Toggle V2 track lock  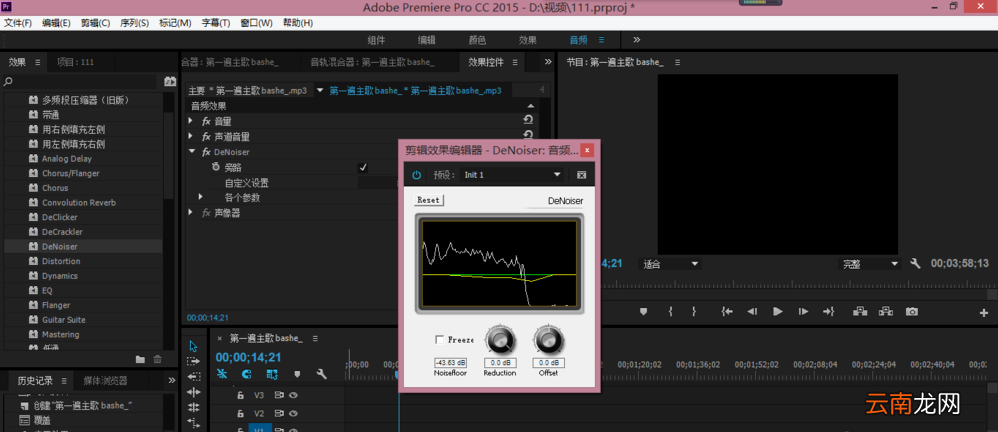tap(240, 414)
